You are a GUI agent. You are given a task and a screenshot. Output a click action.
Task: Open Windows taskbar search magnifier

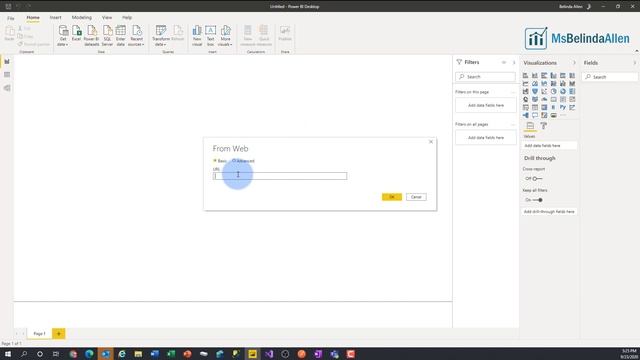pyautogui.click(x=24, y=354)
